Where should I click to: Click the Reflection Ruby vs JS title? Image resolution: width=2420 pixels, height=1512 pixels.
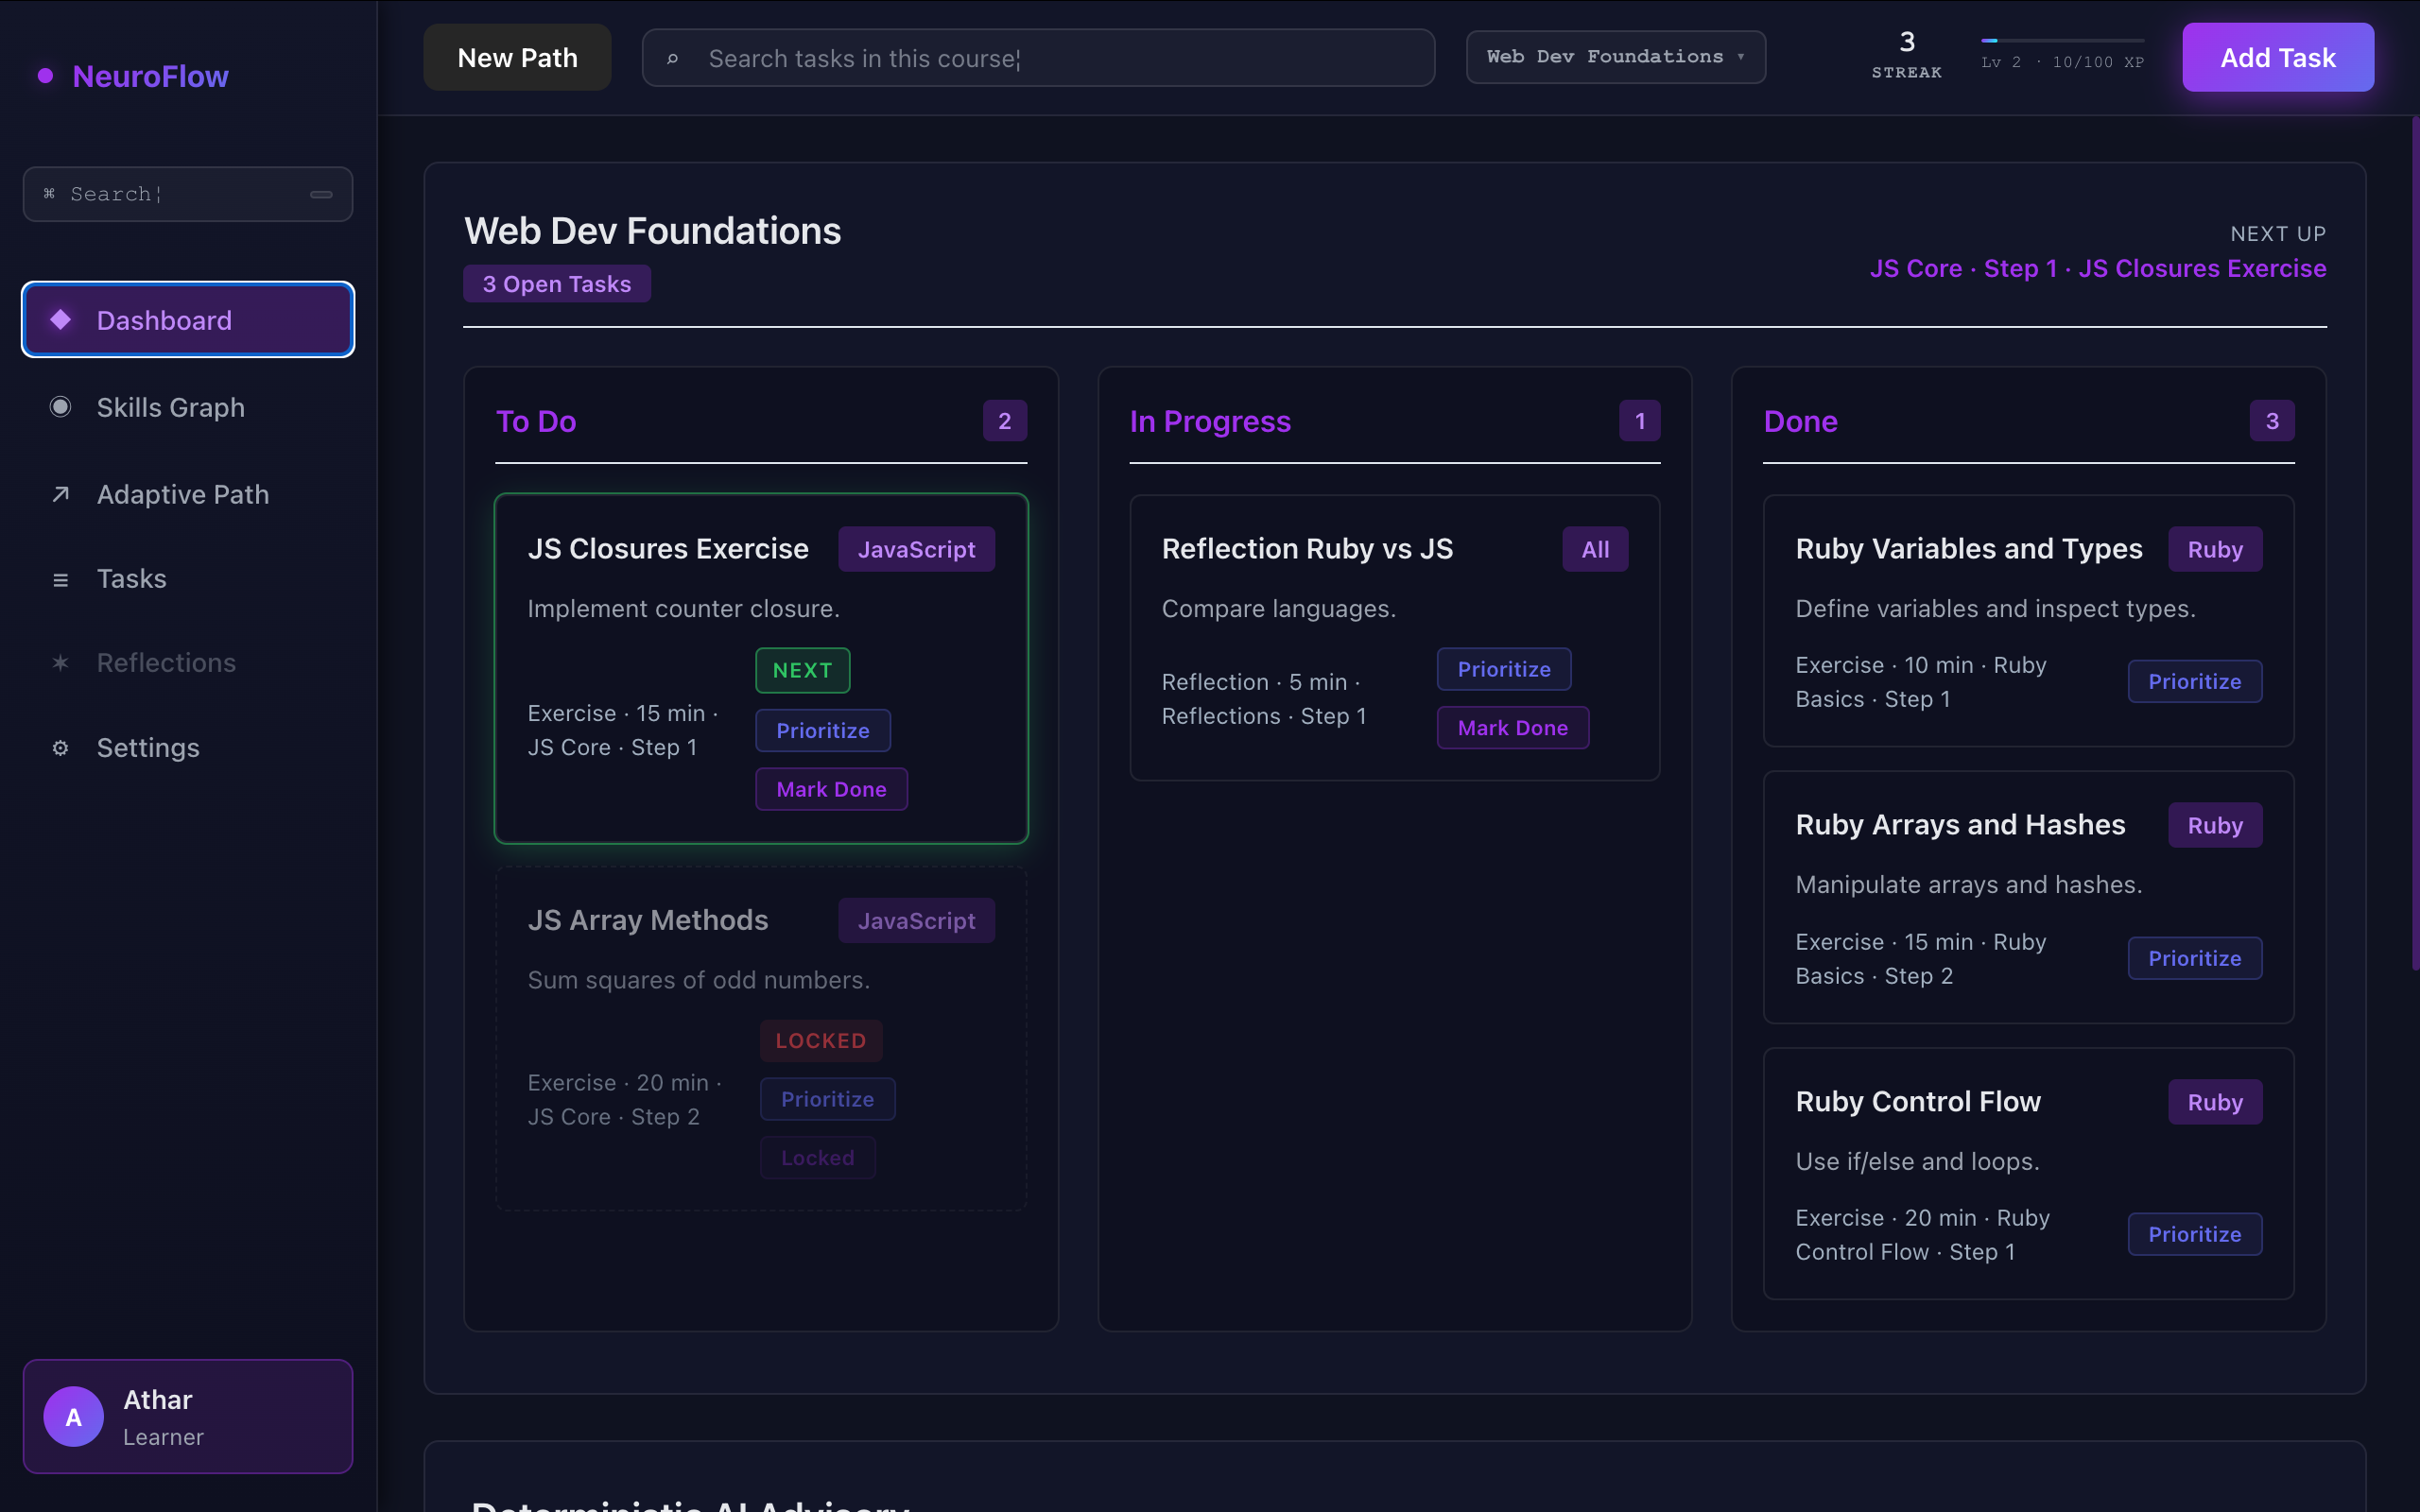click(1307, 549)
